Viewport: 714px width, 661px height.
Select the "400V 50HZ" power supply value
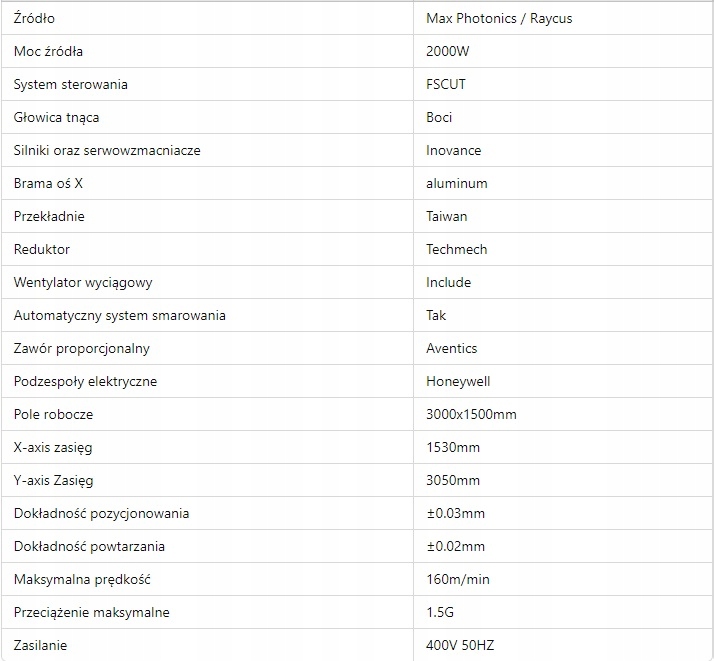coord(460,645)
